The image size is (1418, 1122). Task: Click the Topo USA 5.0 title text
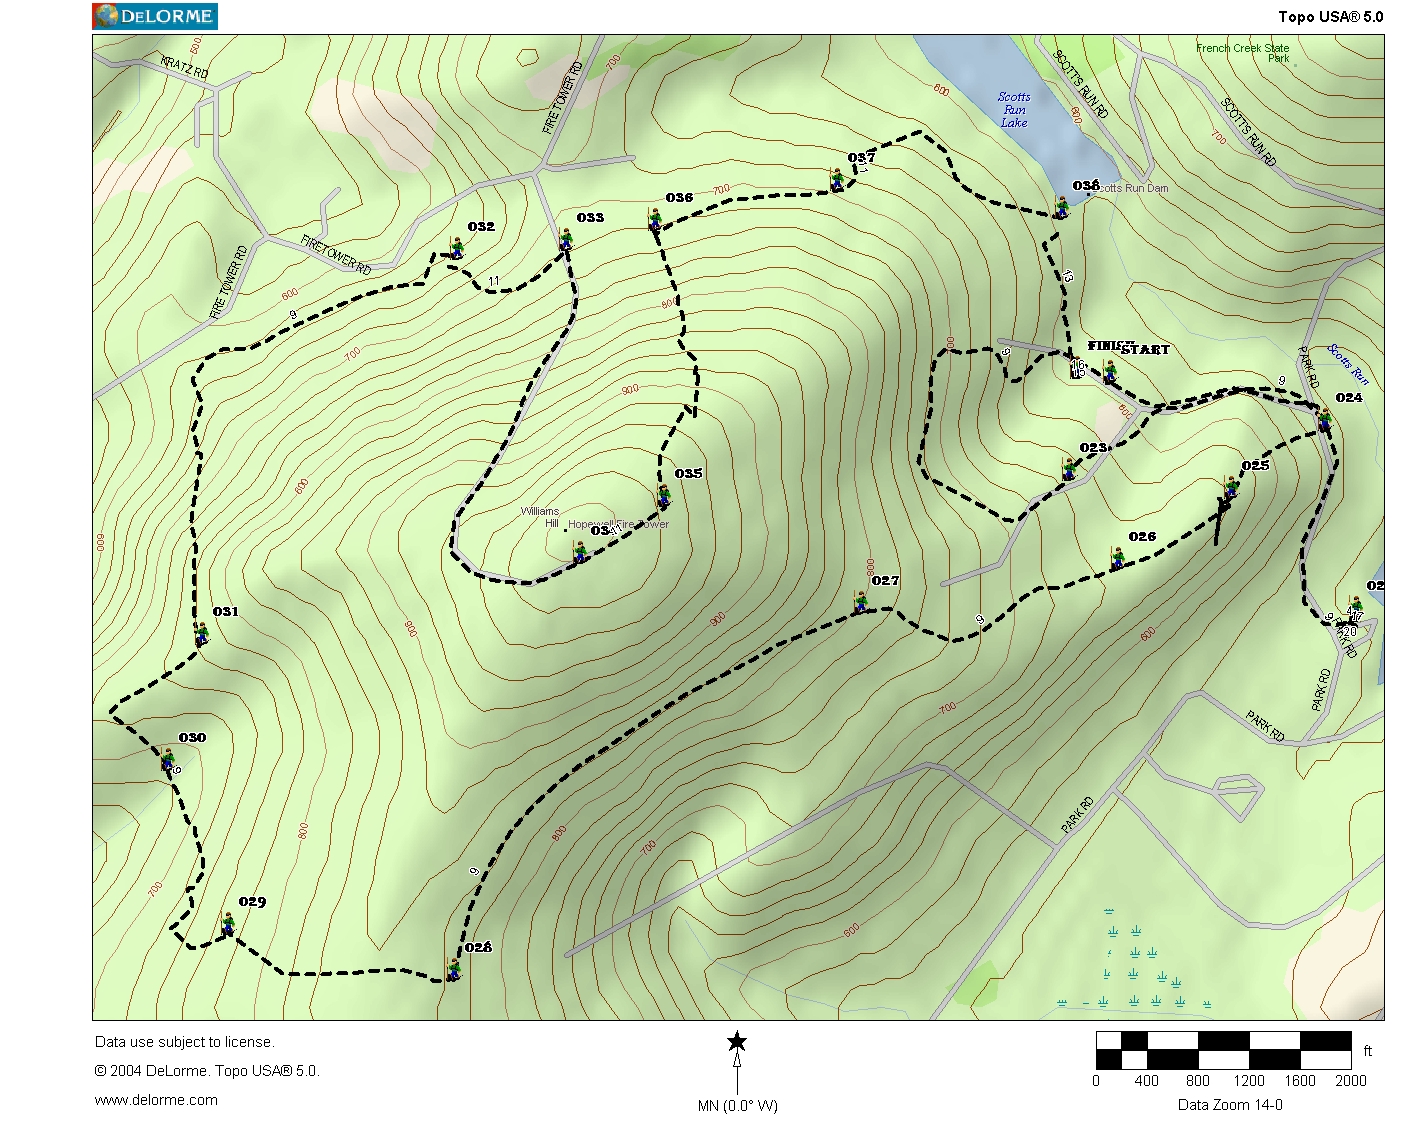[x=1331, y=17]
